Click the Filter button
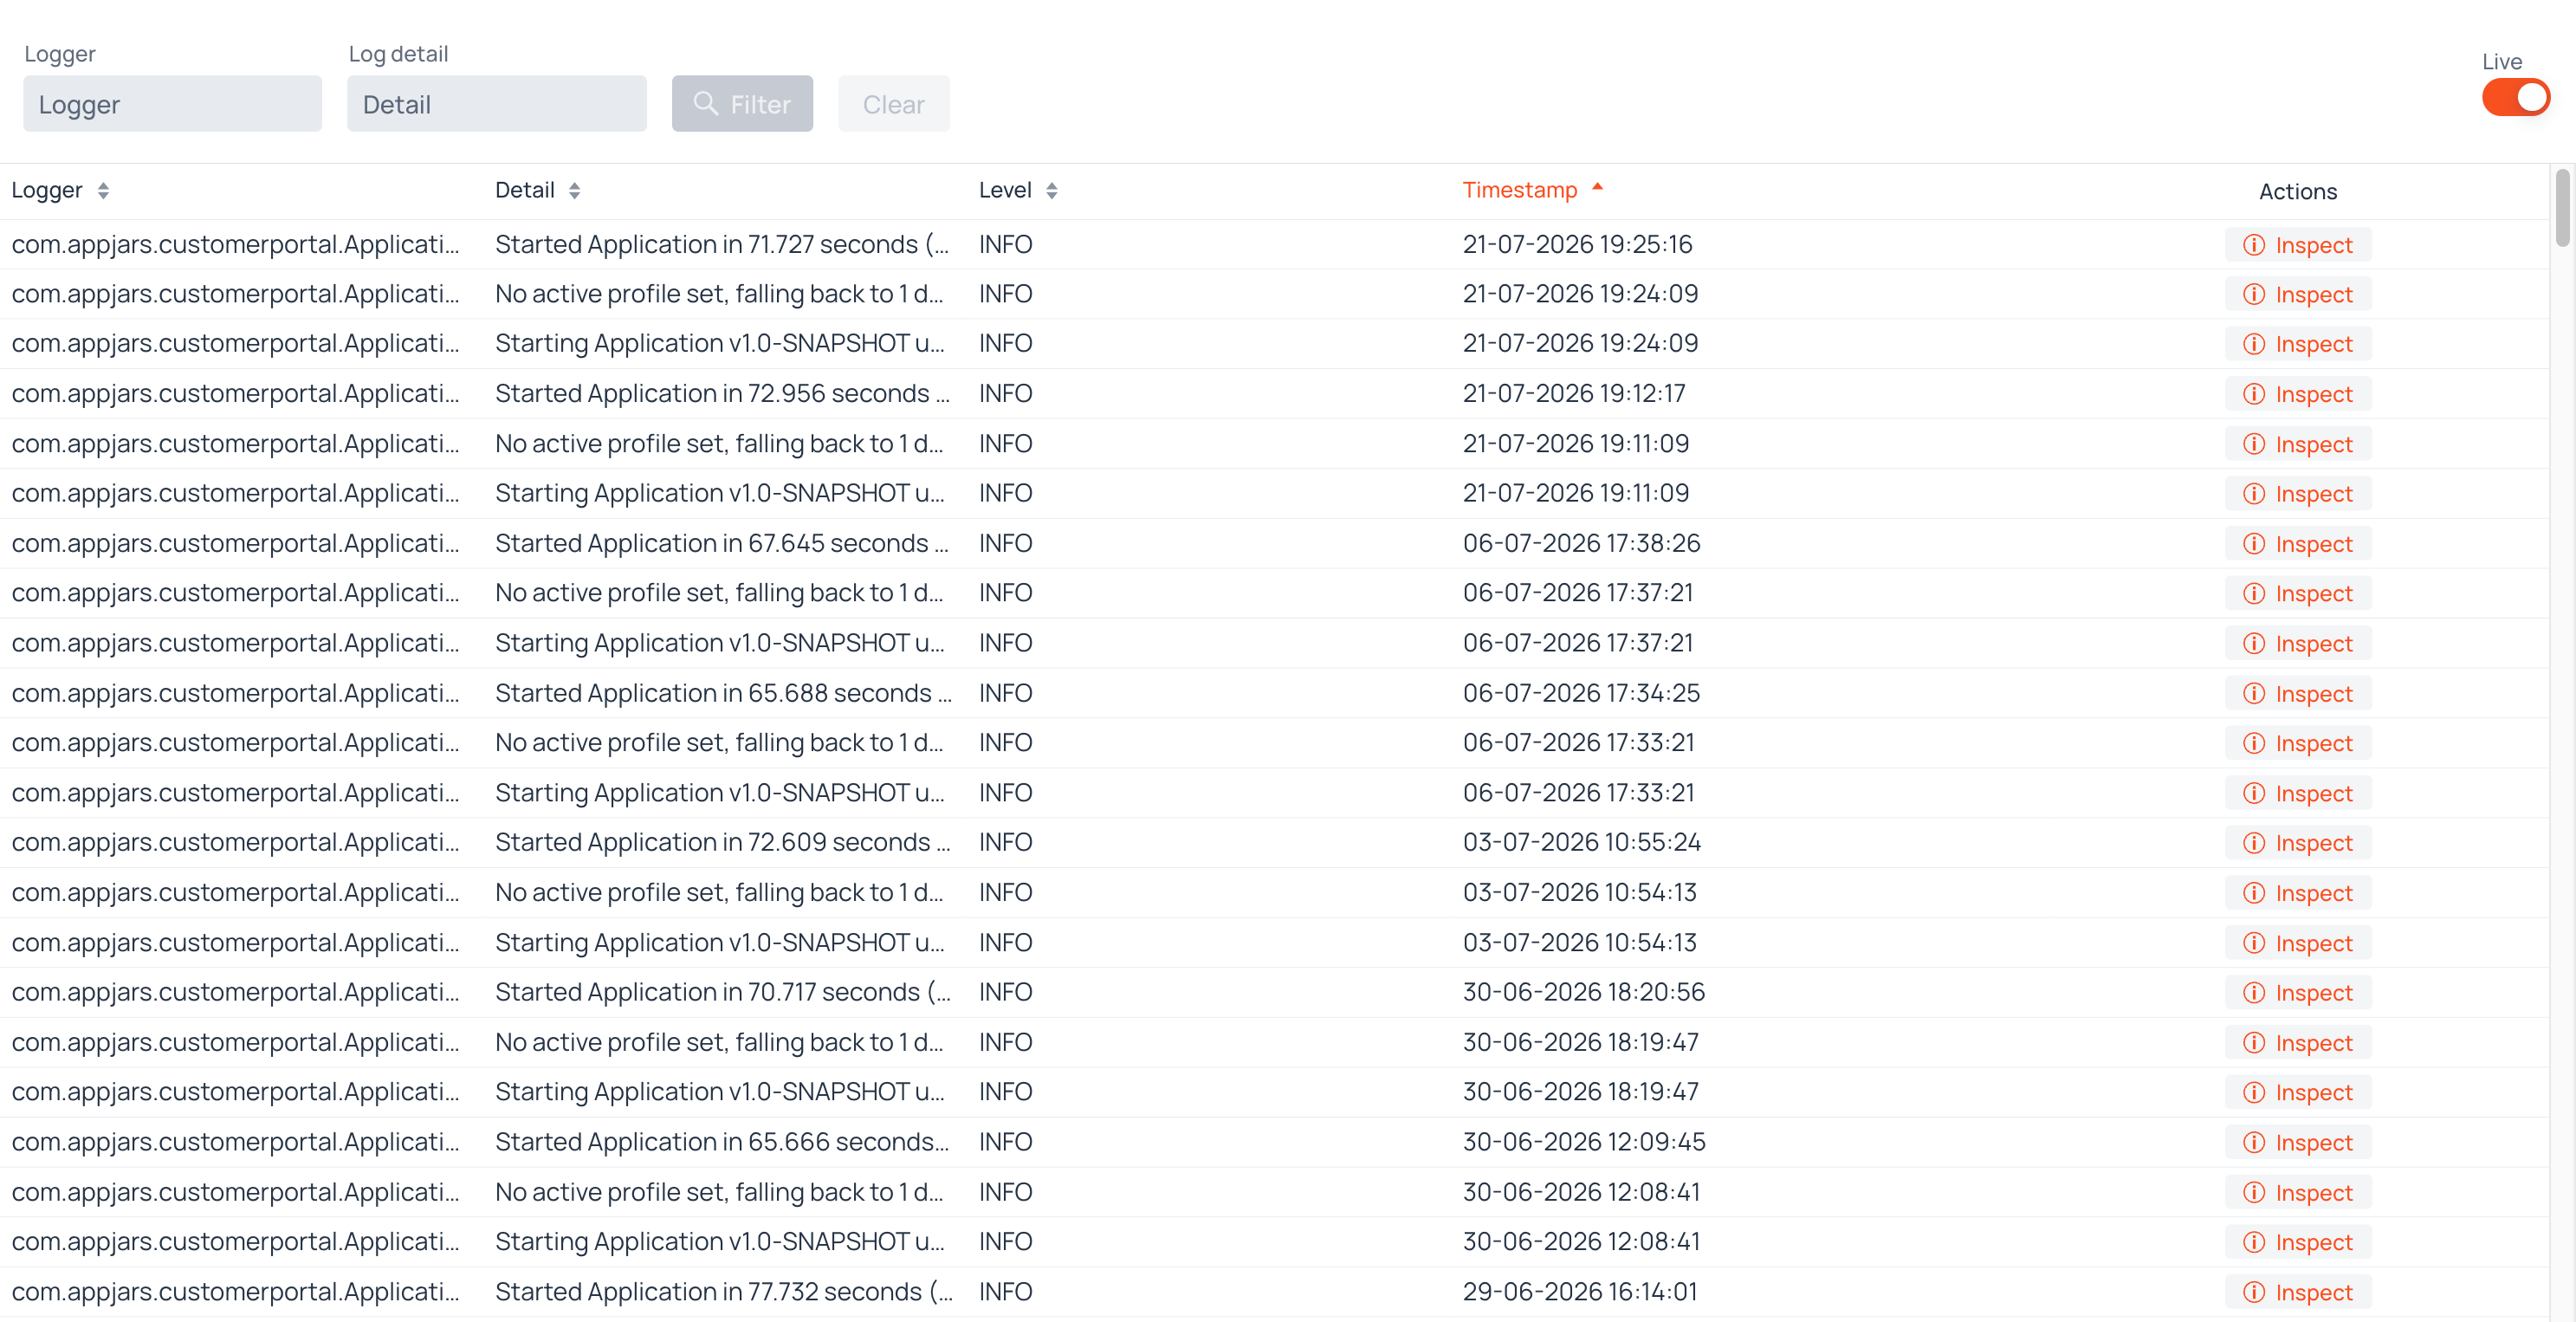The width and height of the screenshot is (2576, 1322). pos(742,104)
